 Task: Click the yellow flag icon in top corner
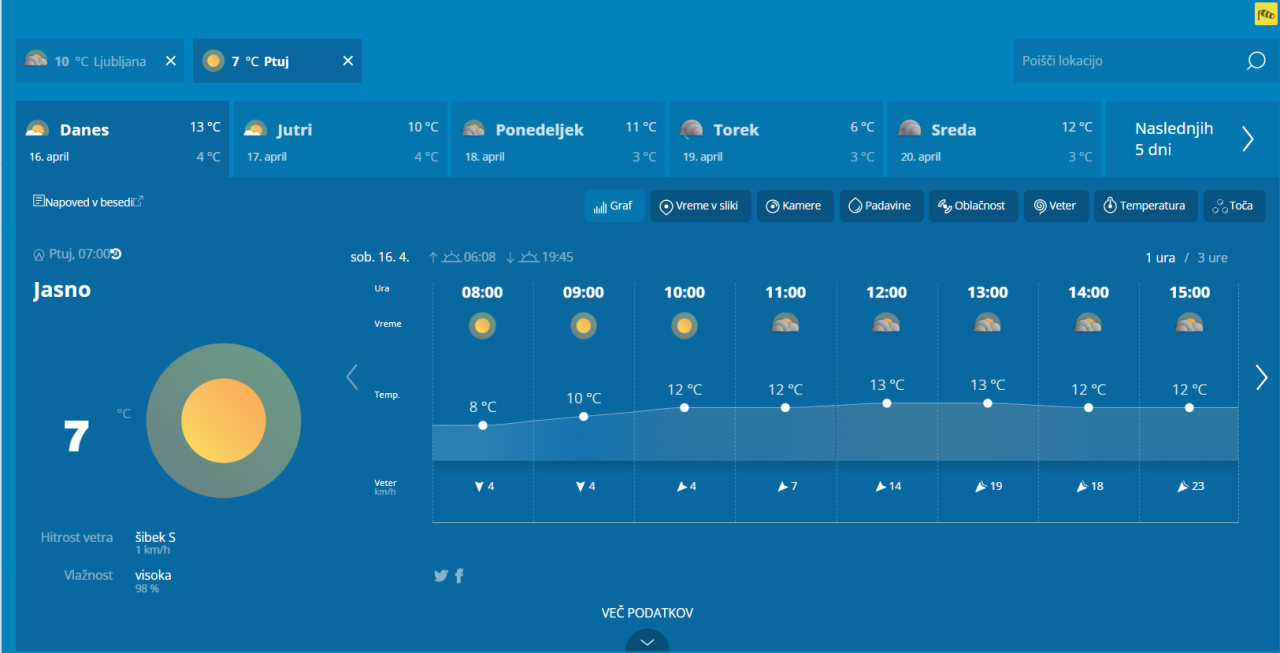1265,14
